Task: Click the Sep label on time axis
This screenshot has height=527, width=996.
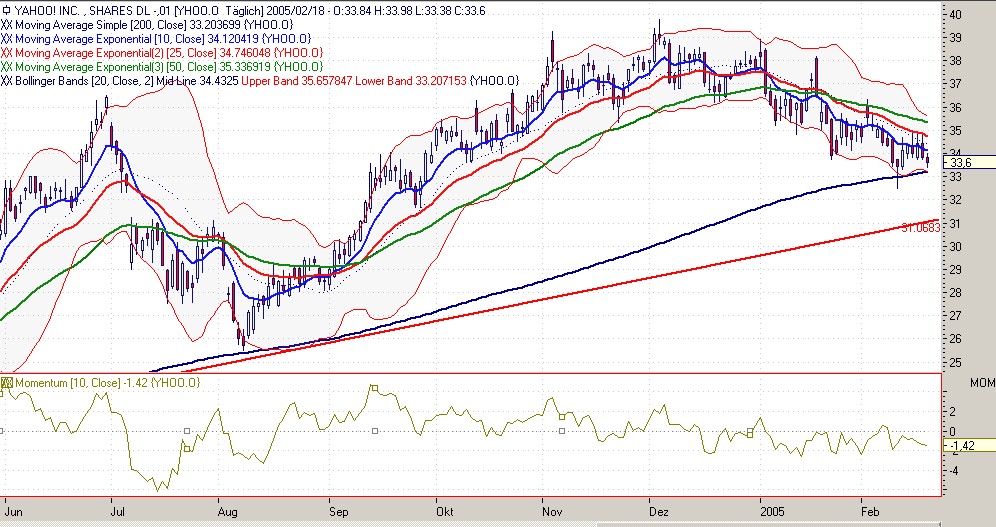Action: (x=339, y=511)
